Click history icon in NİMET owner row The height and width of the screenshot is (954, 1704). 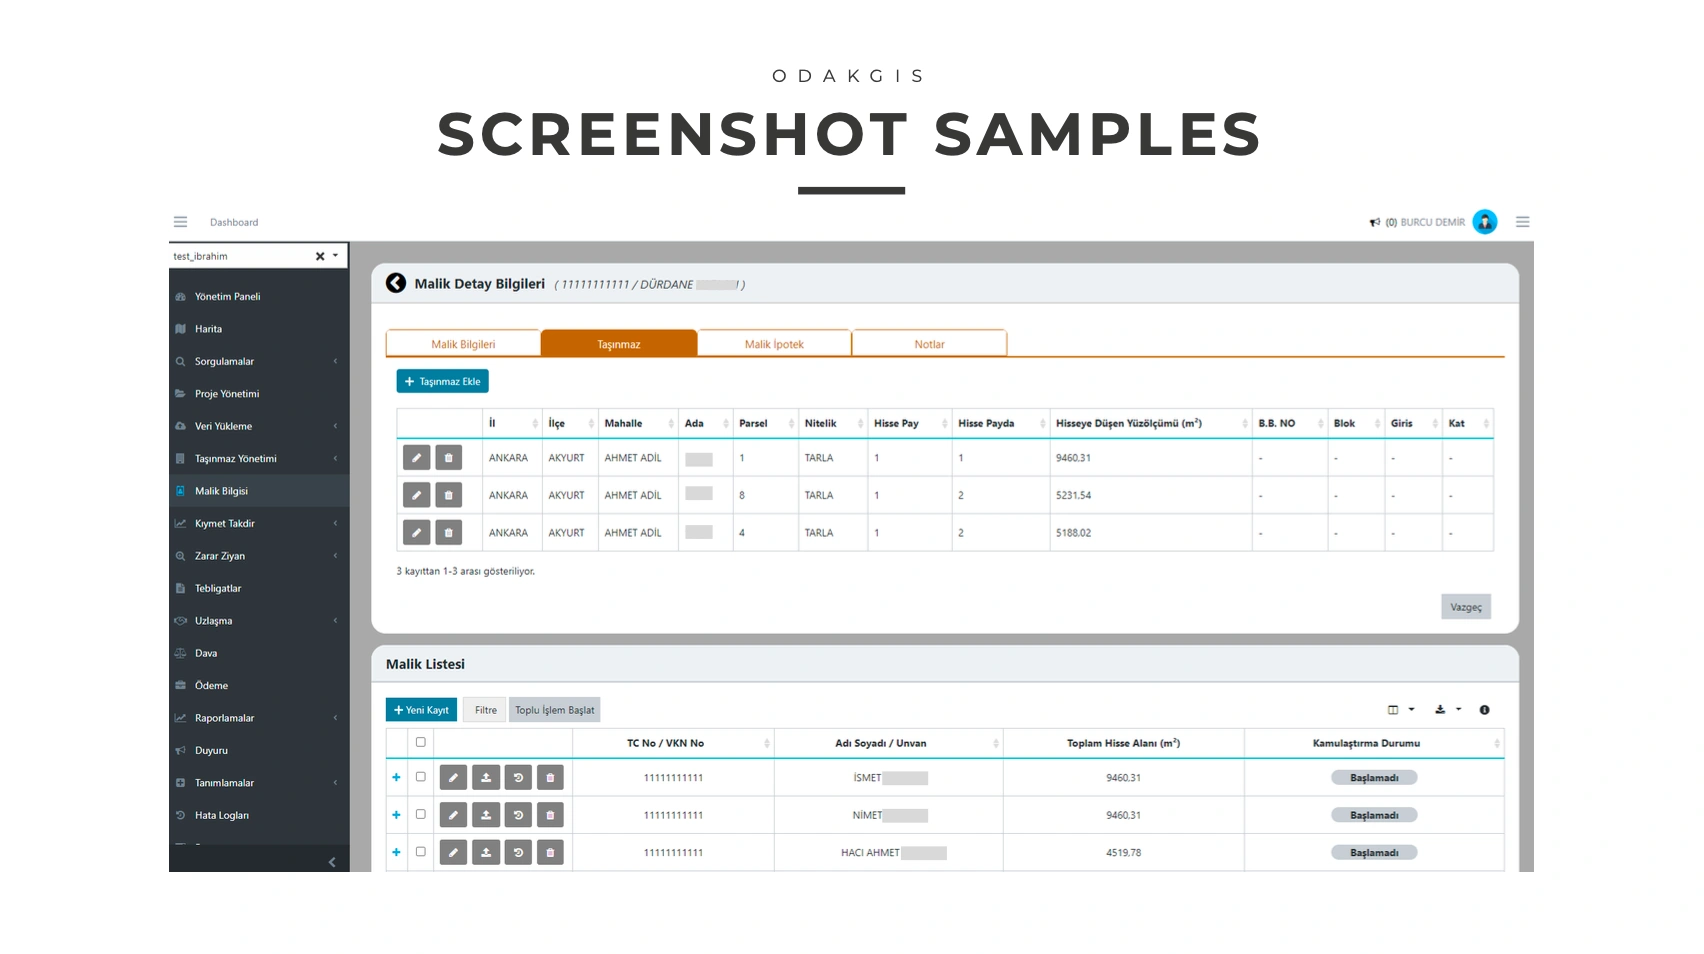[518, 815]
